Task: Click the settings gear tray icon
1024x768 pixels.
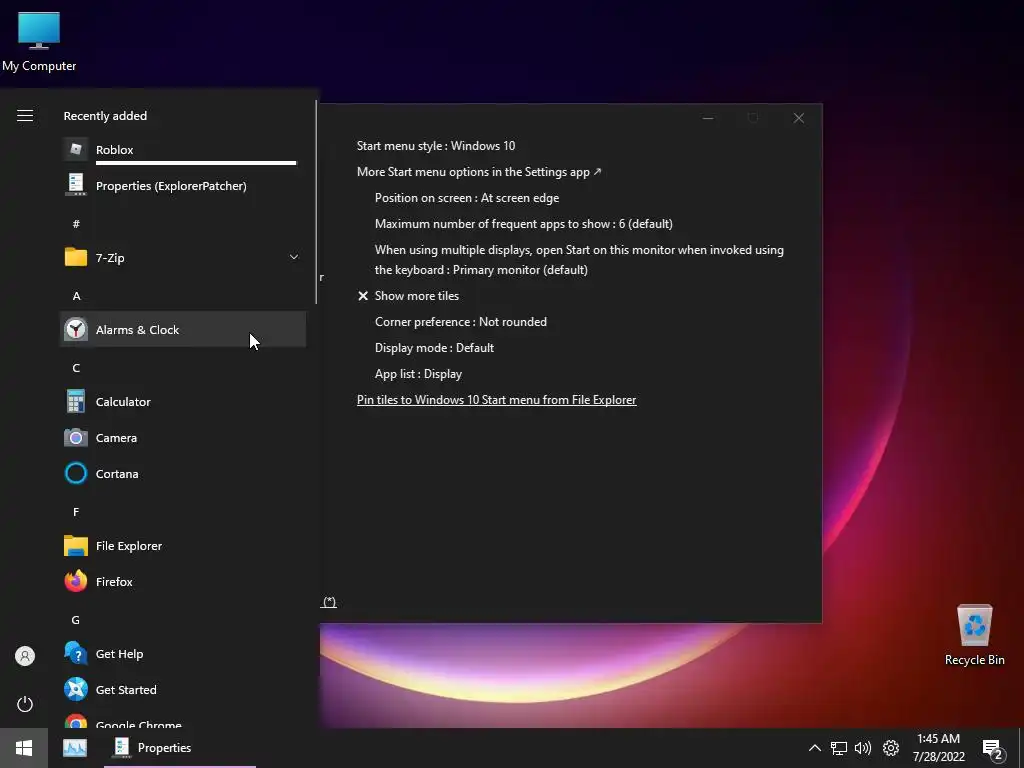Action: 891,748
